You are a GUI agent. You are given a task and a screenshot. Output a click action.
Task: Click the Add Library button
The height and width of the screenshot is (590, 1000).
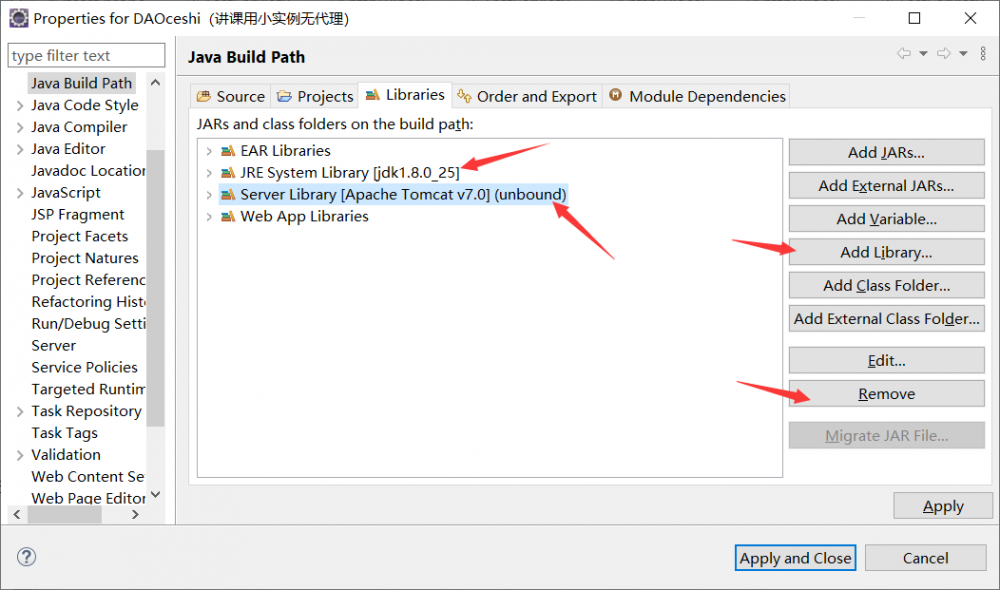point(886,252)
